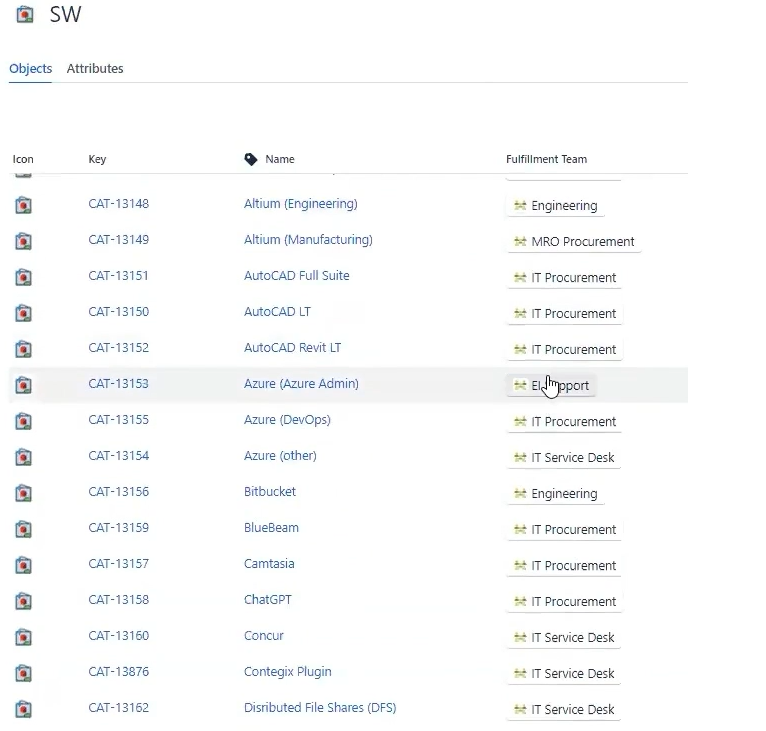Click IT Procurement tag for Azure (DevOps)
The width and height of the screenshot is (766, 731).
point(565,422)
